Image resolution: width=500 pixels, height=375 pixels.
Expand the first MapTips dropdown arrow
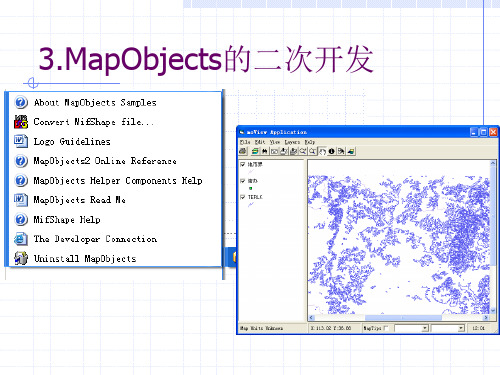425,328
